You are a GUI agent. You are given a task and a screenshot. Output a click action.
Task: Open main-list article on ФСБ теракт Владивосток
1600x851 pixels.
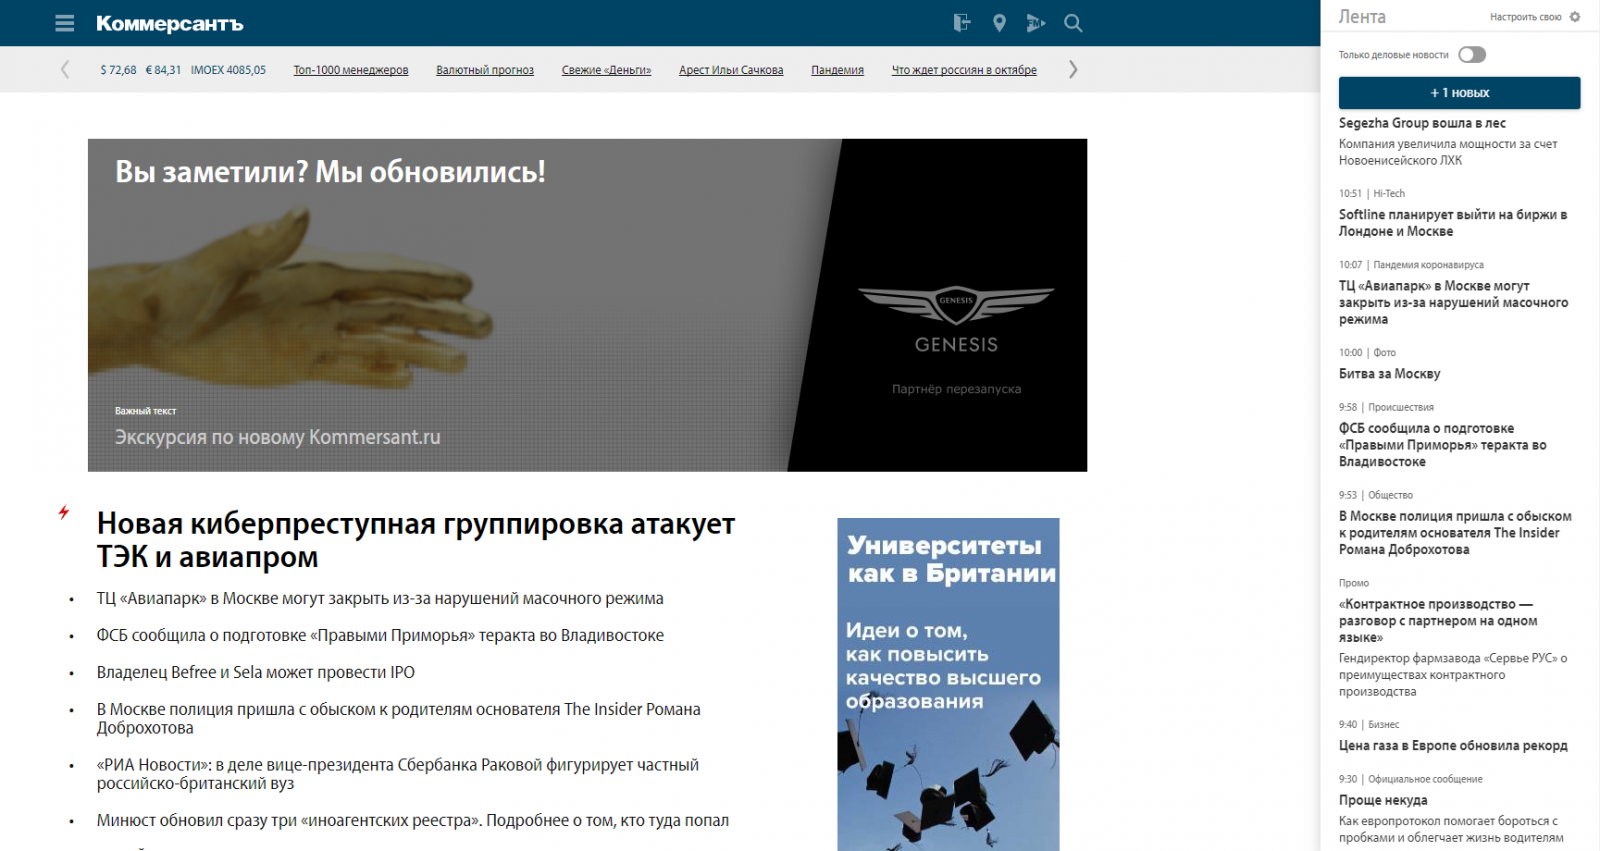coord(380,635)
